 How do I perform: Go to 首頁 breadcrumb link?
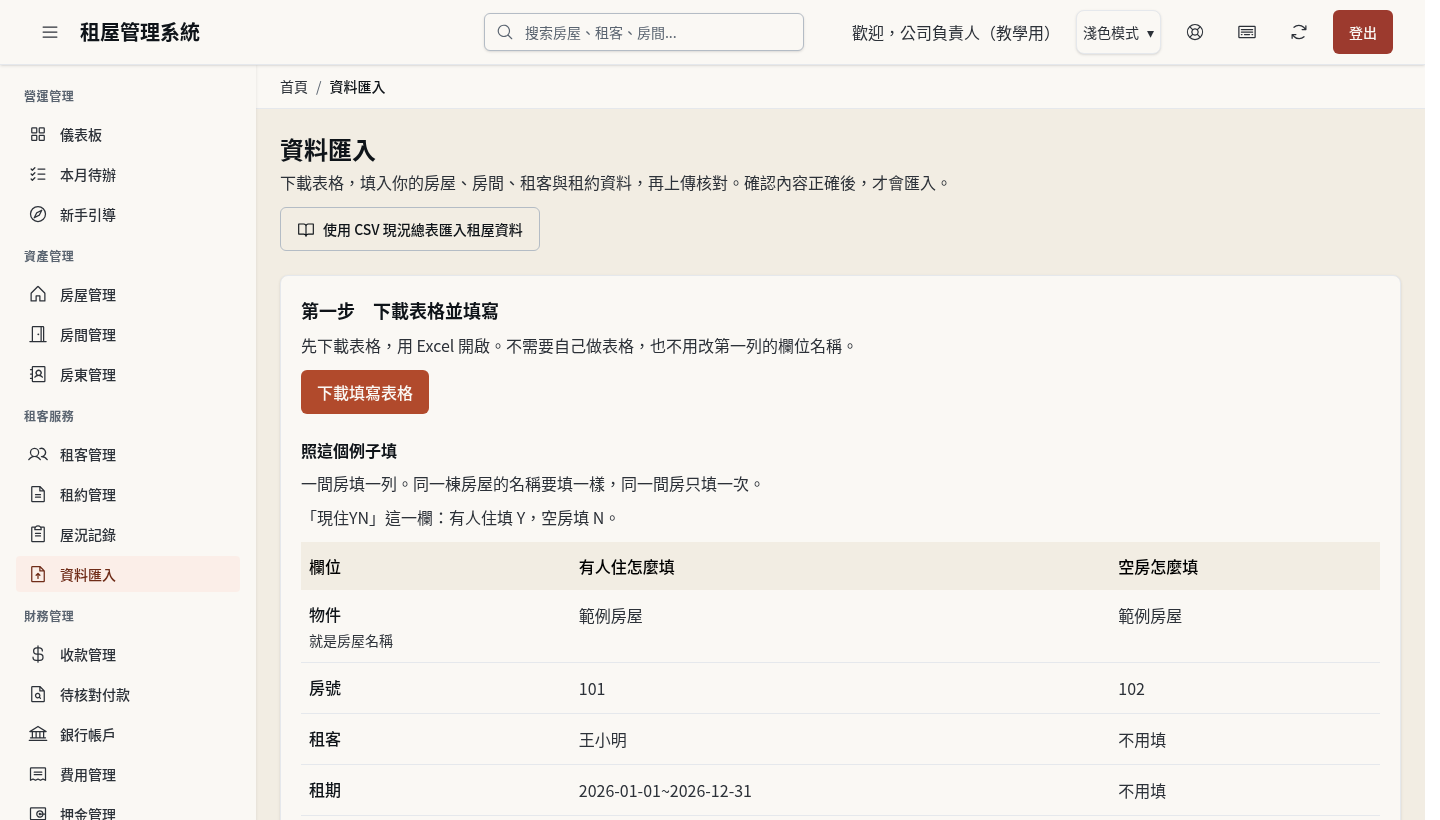coord(294,87)
